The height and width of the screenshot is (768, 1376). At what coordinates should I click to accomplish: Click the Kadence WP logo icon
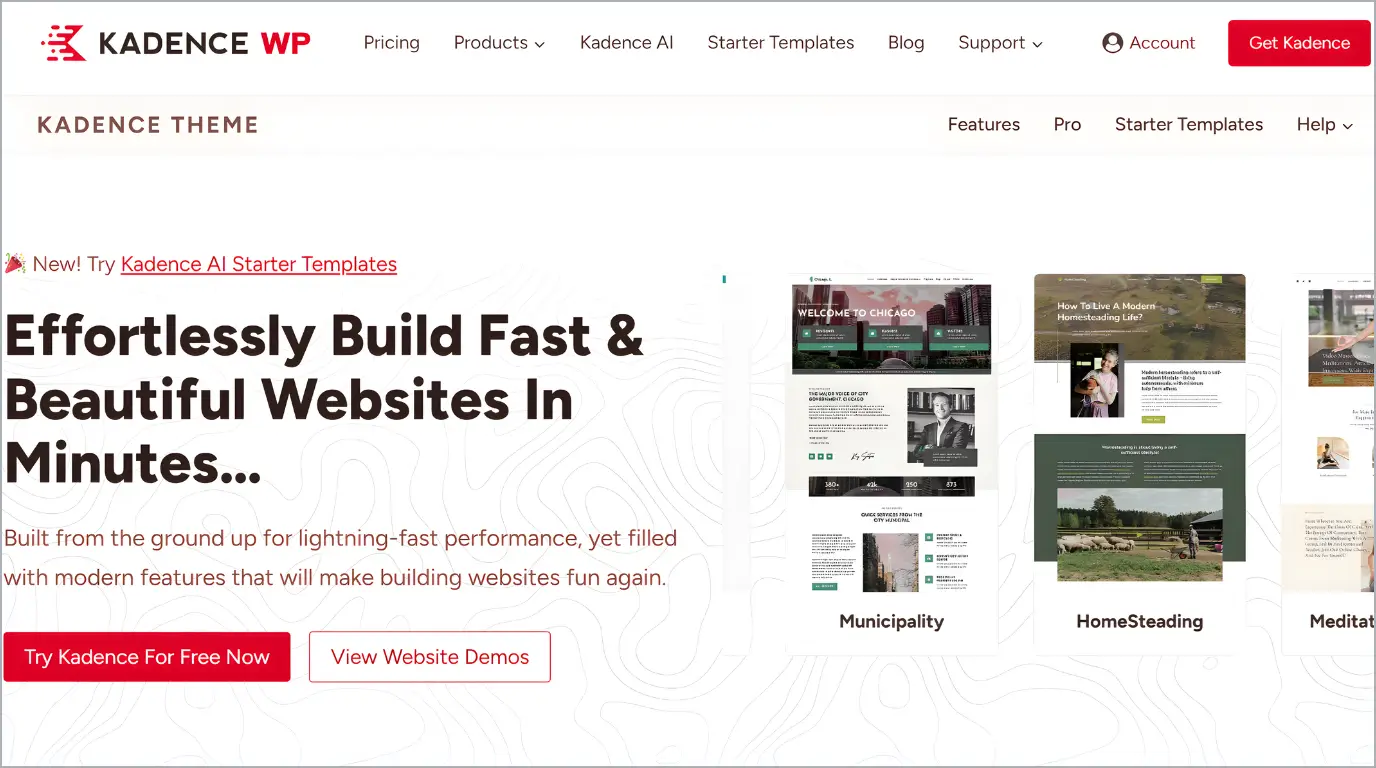64,43
